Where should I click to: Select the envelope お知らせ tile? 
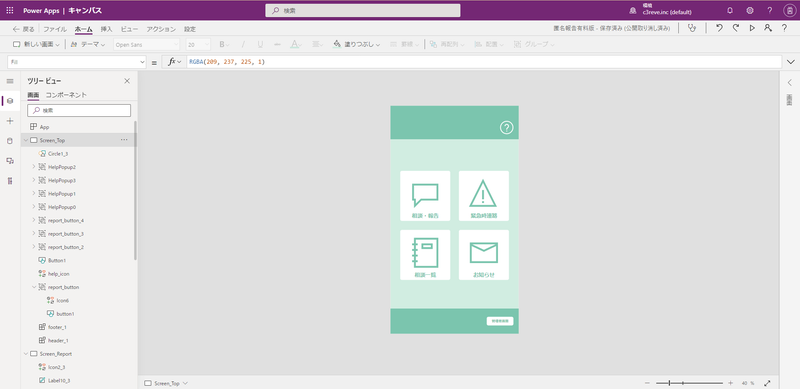483,255
